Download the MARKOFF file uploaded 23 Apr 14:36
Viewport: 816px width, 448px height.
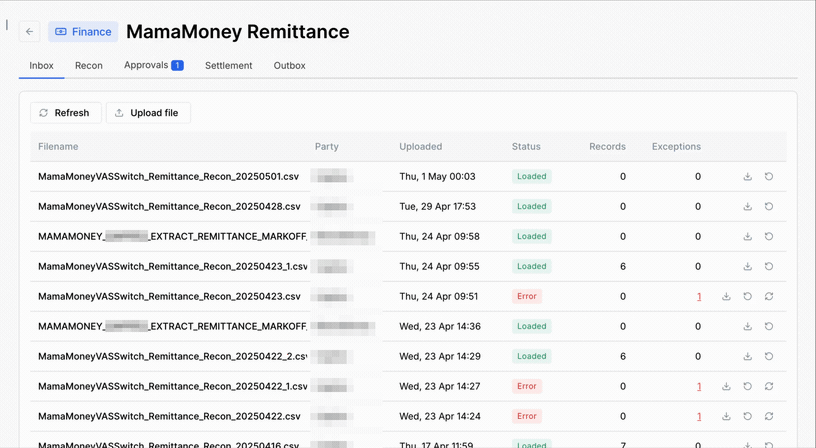747,326
